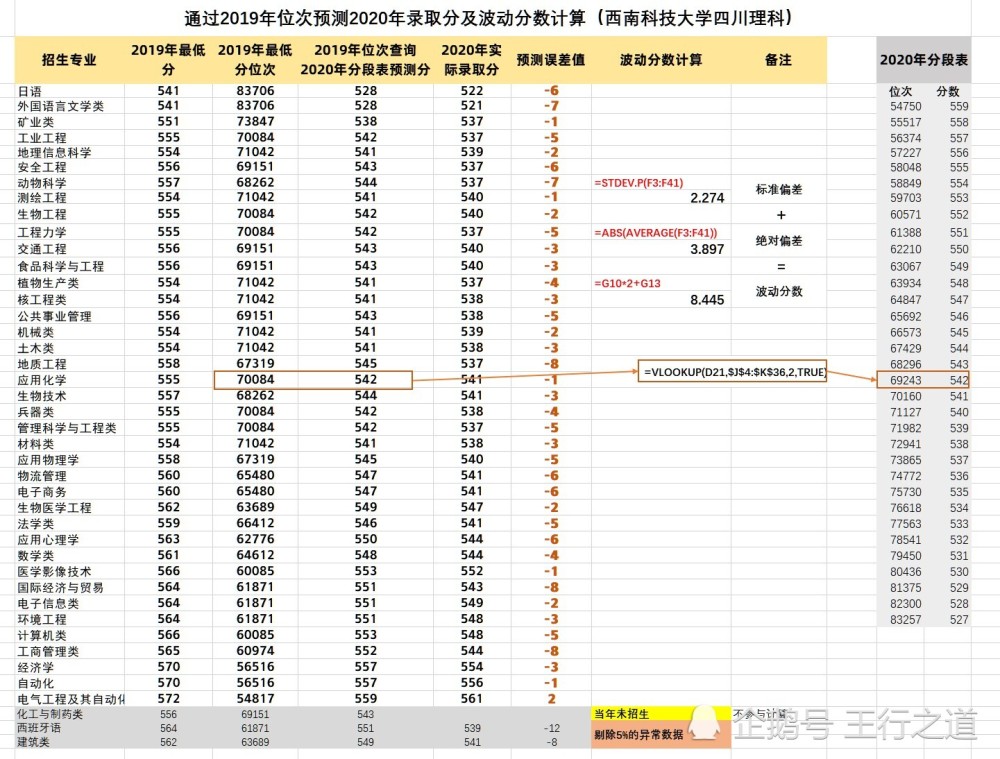The width and height of the screenshot is (1000, 759).
Task: Click the 波动分数计算 header cell
Action: coord(661,60)
